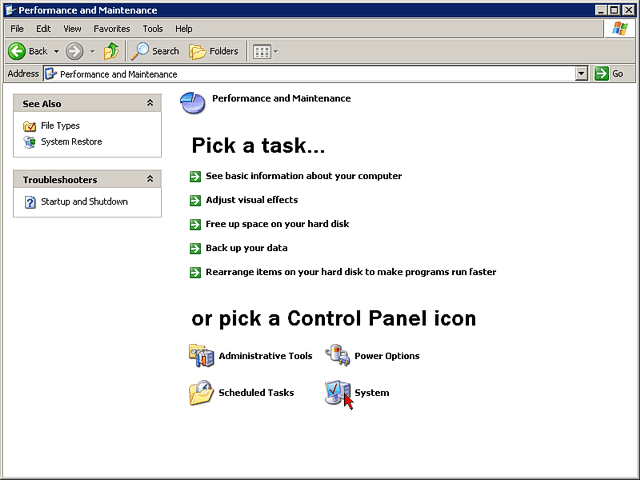Image resolution: width=640 pixels, height=480 pixels.
Task: Click the green Go arrow icon
Action: (x=602, y=74)
